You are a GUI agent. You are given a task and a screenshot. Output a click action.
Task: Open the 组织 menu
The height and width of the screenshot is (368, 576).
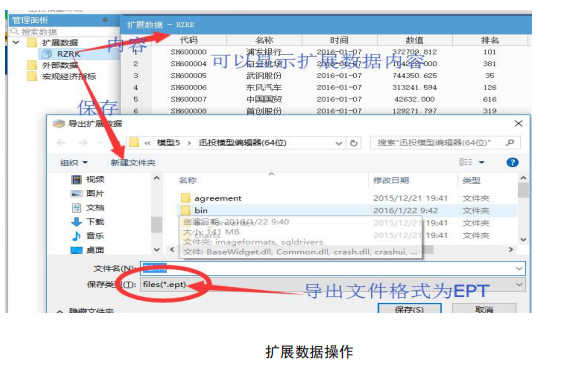point(74,162)
